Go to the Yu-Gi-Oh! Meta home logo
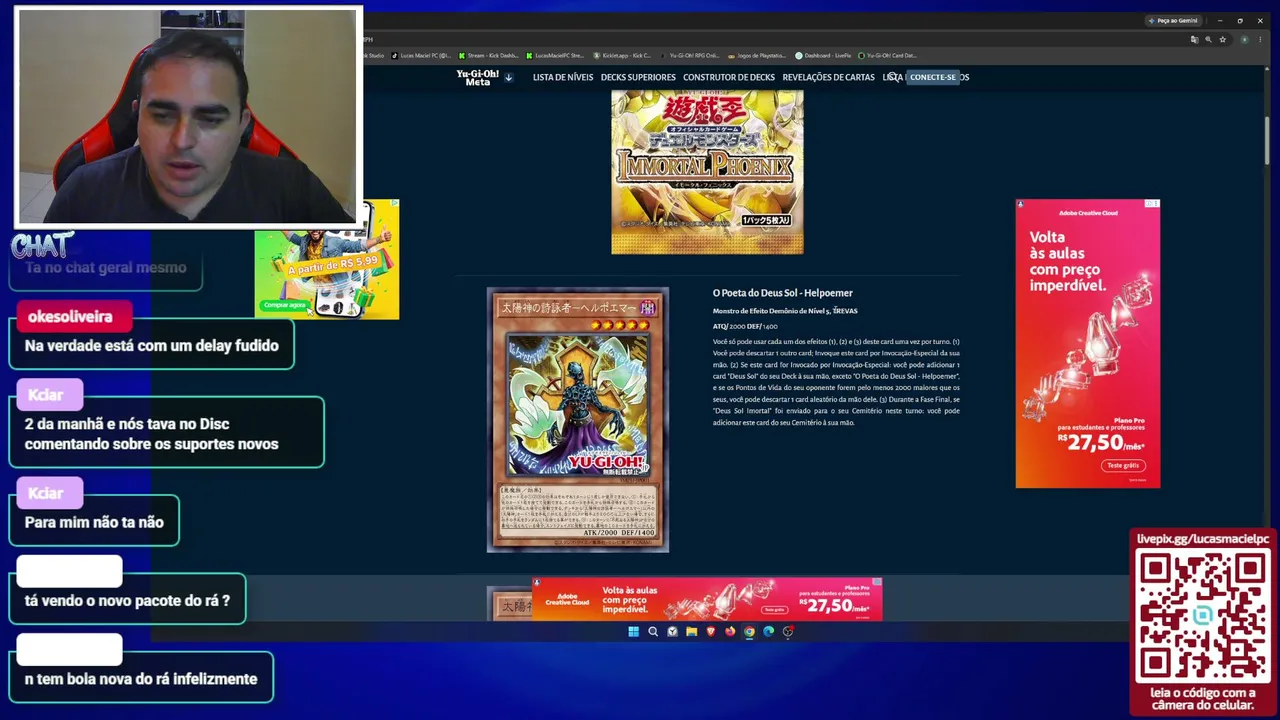The width and height of the screenshot is (1280, 720). tap(478, 77)
